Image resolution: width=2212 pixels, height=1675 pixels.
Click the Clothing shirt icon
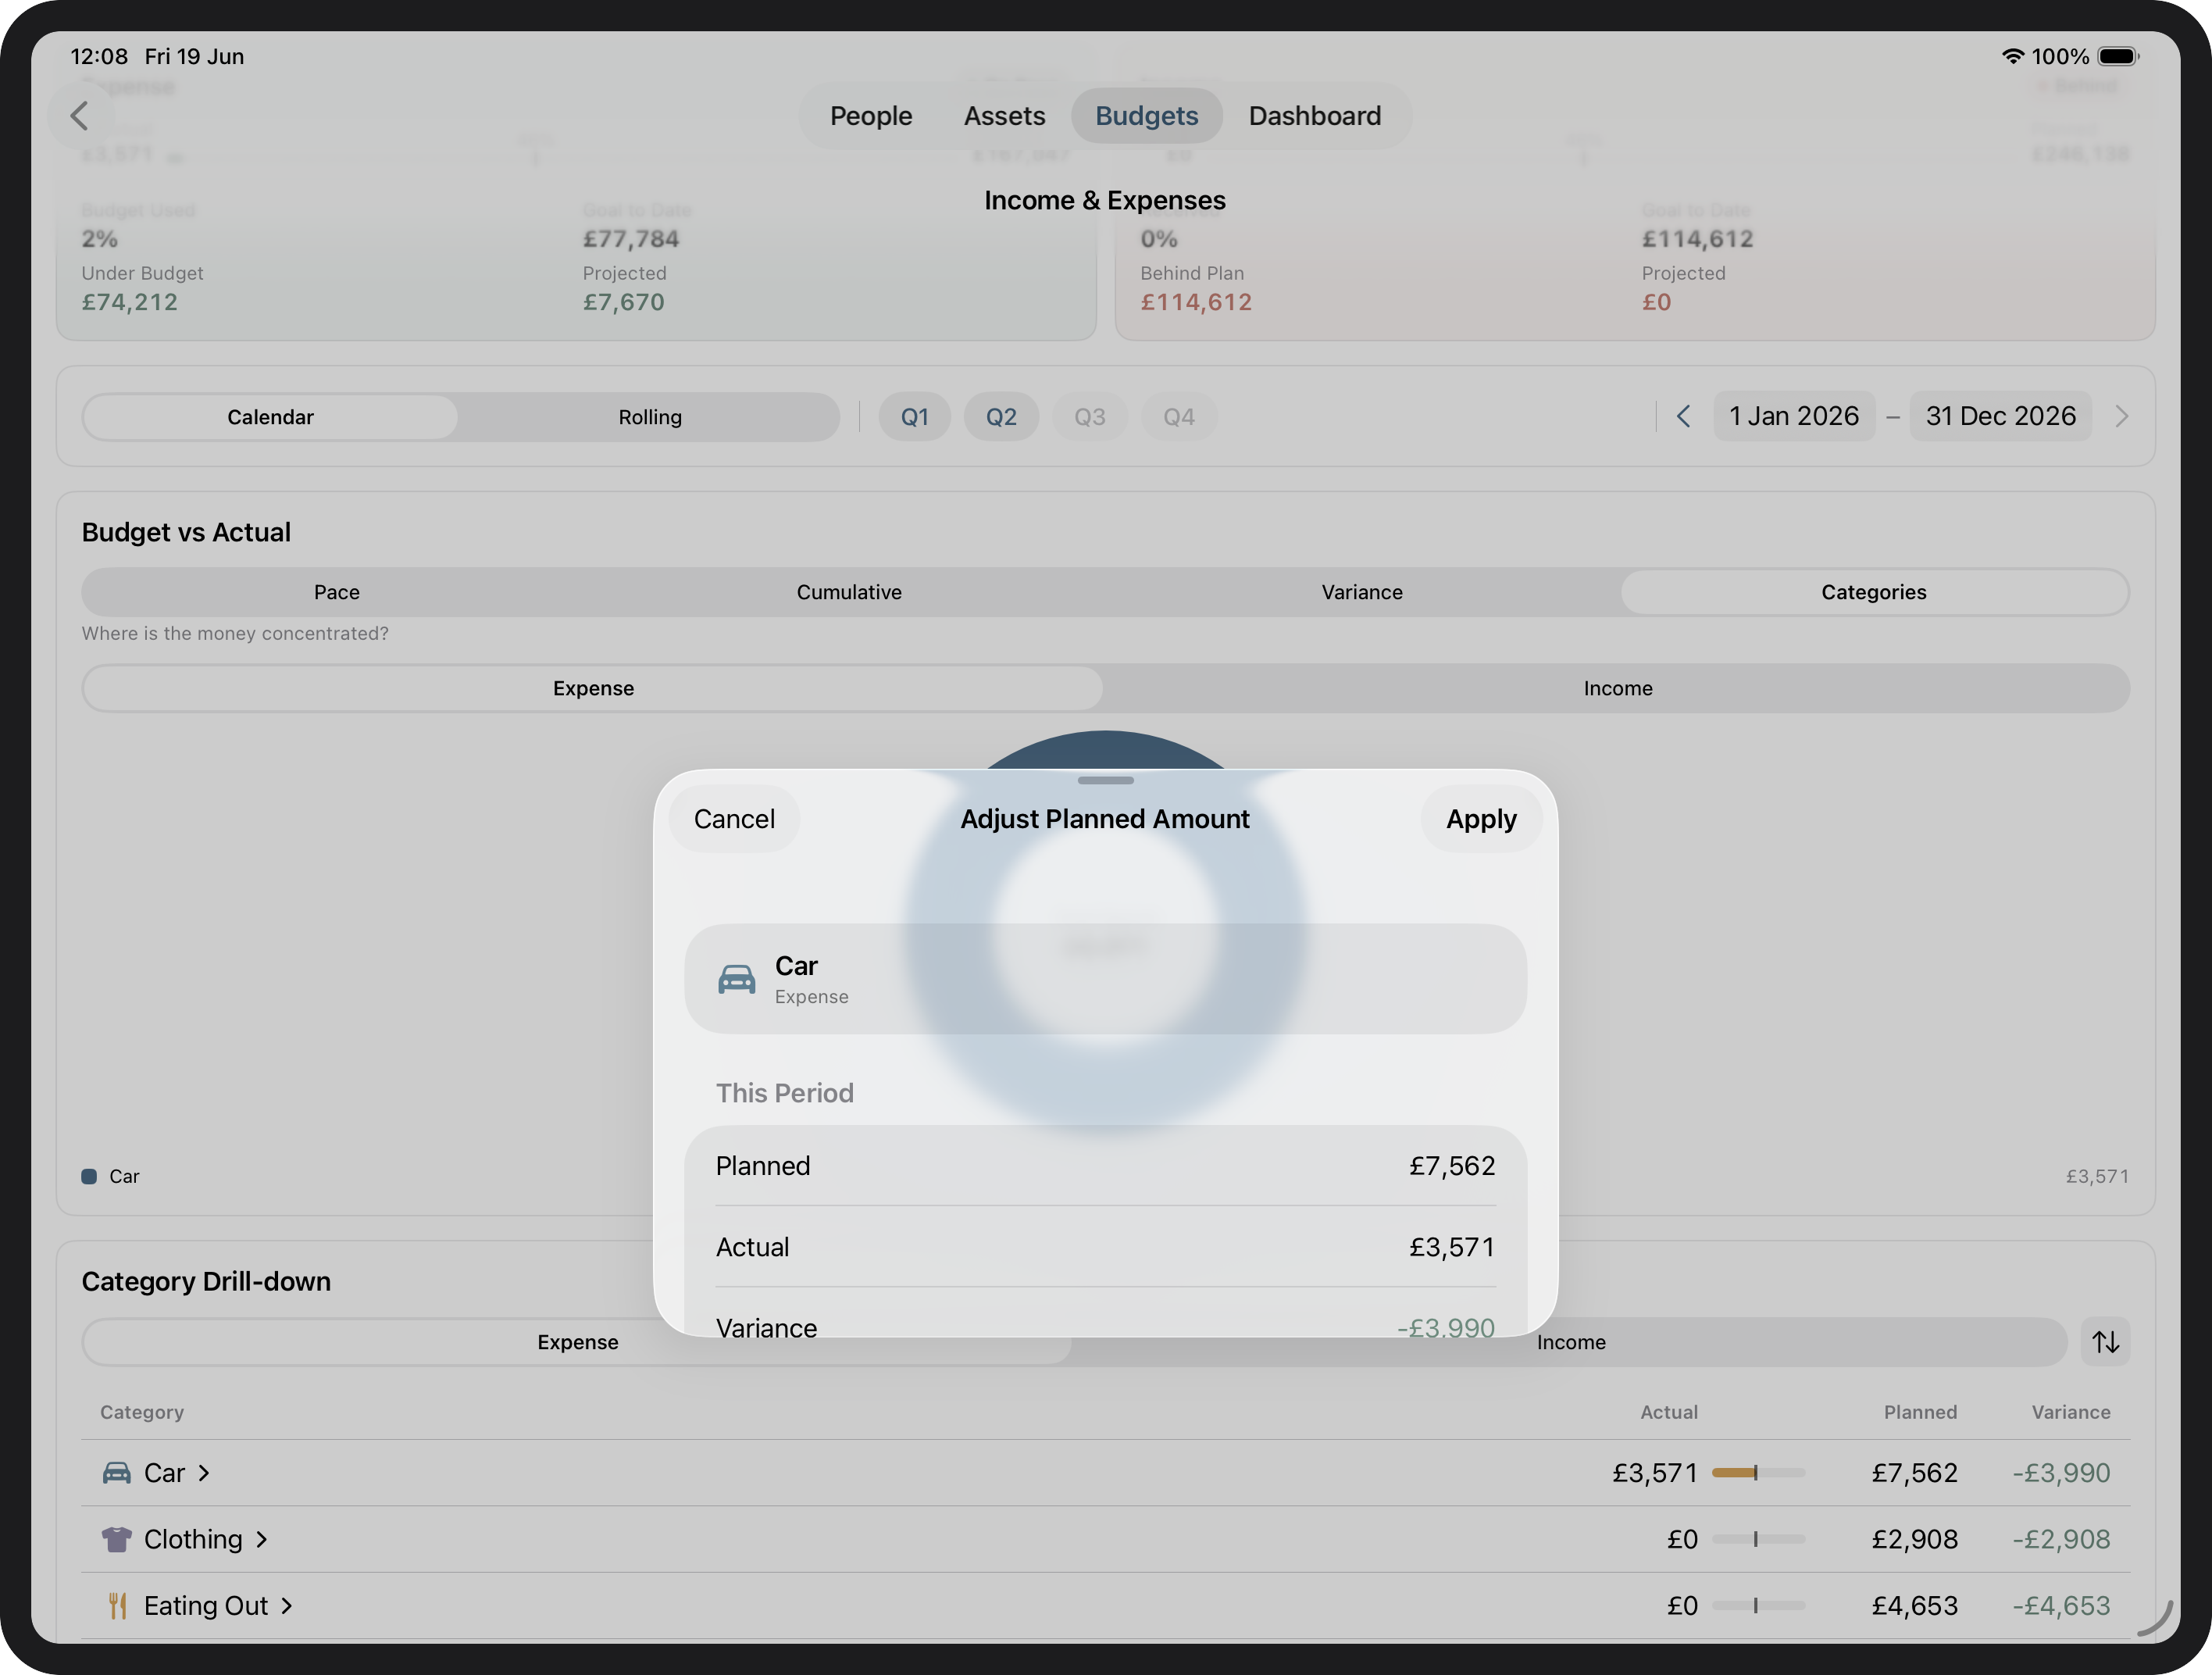click(117, 1539)
